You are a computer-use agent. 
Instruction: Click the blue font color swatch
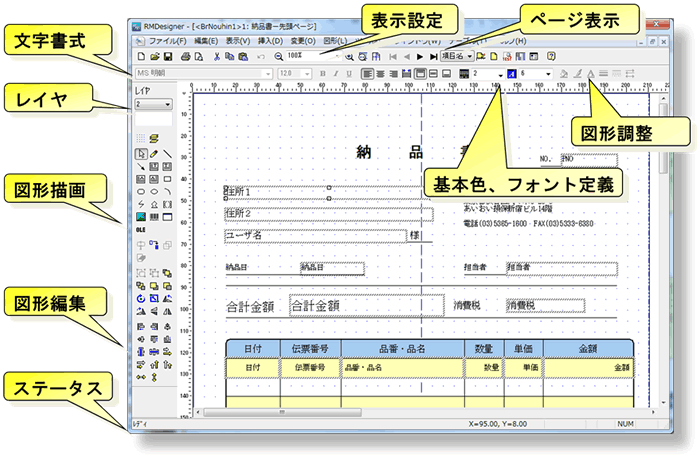click(511, 73)
